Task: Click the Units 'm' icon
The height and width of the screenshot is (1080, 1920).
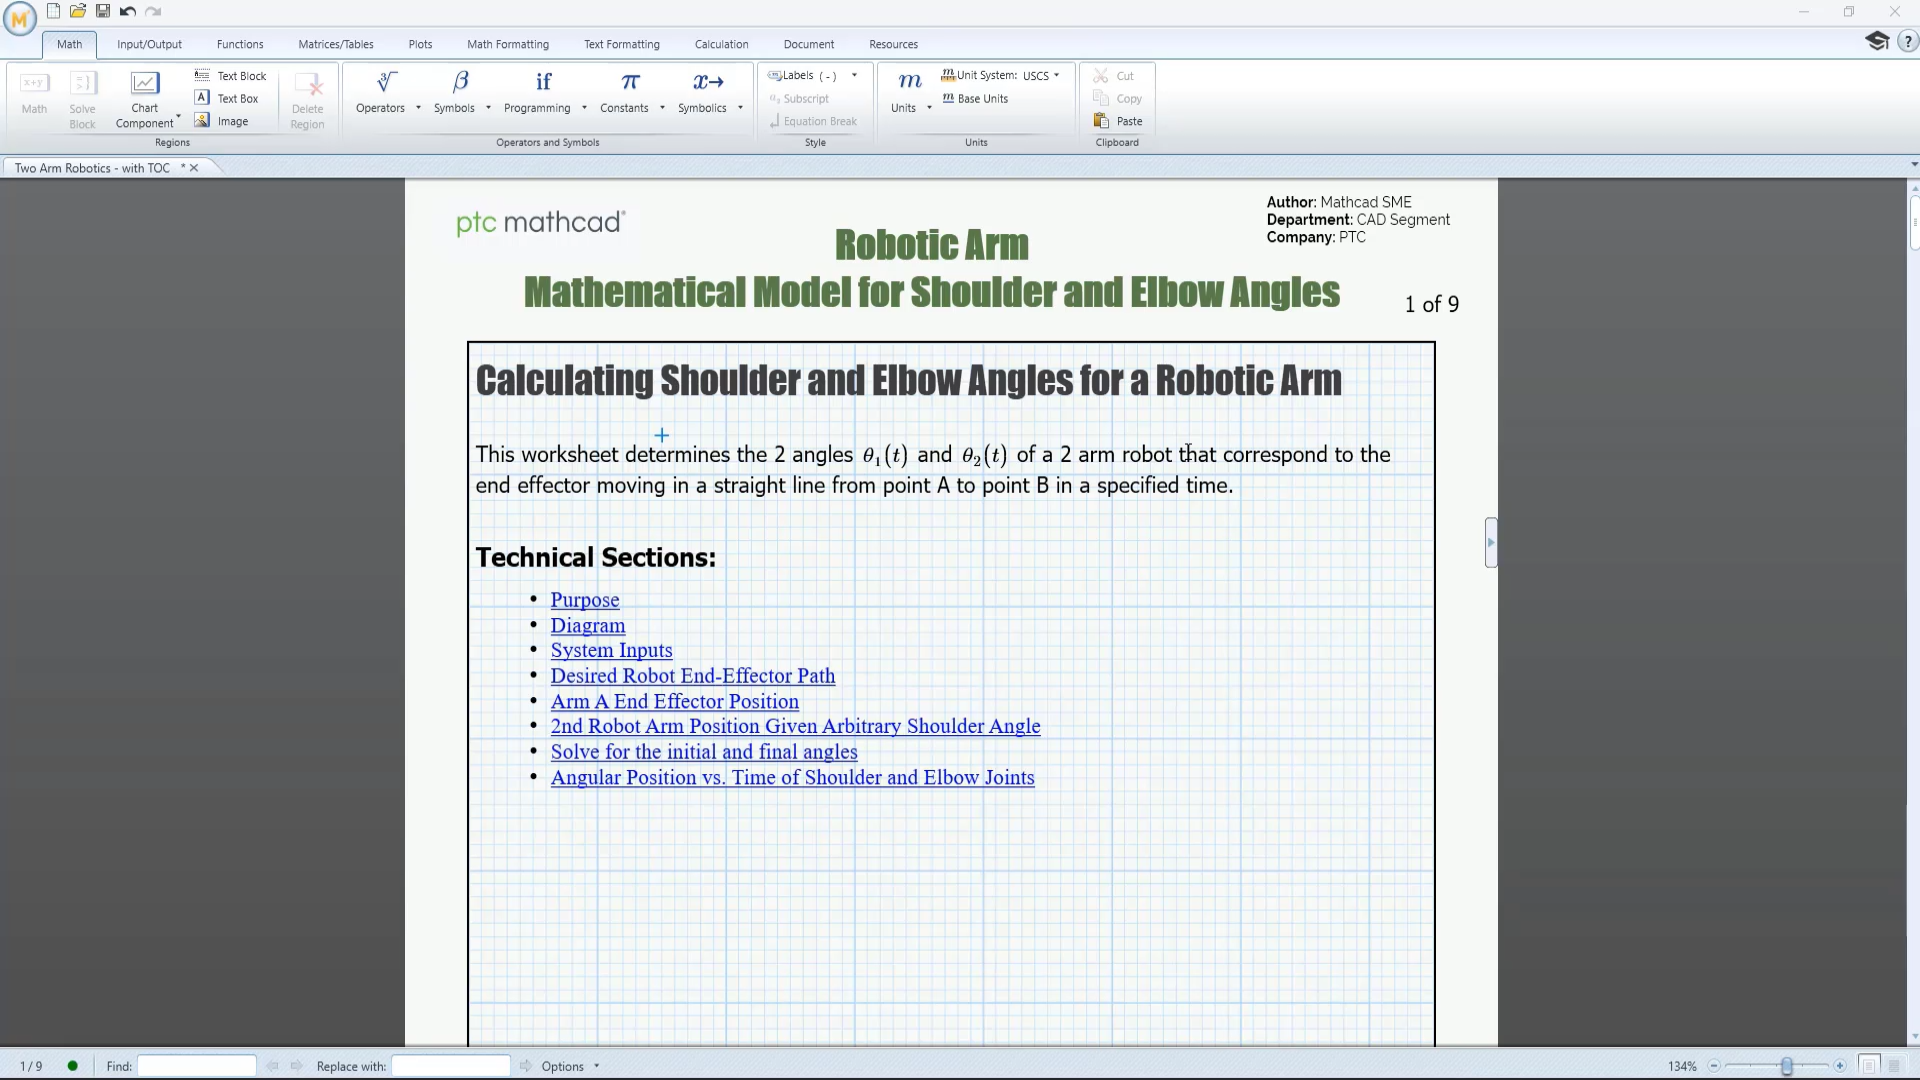Action: (x=909, y=82)
